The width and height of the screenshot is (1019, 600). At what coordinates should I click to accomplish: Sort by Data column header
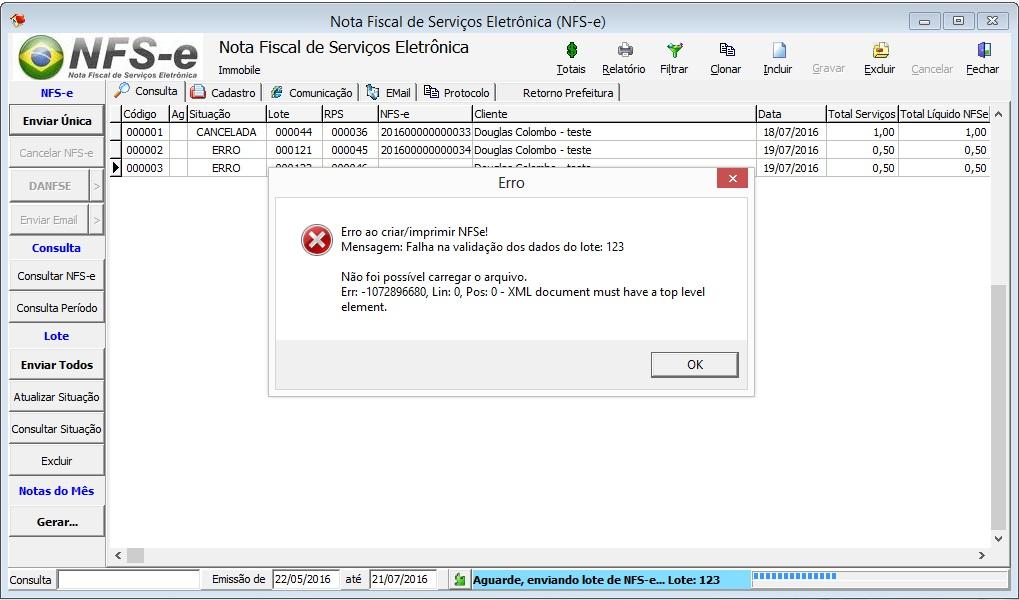791,114
